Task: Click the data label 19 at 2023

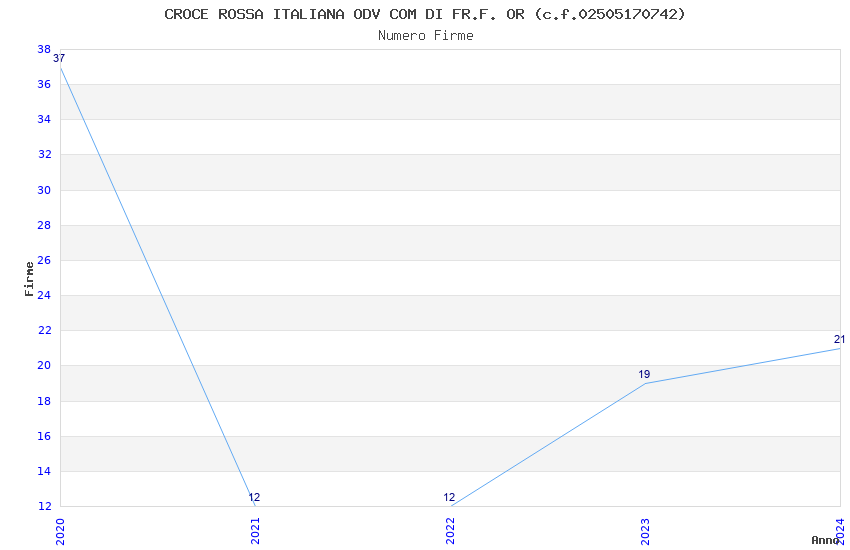Action: [x=644, y=374]
